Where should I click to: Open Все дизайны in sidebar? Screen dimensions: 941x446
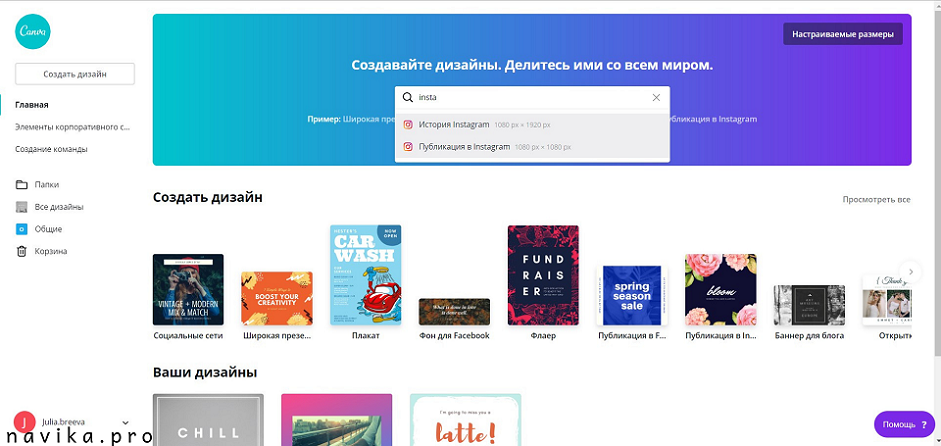tap(58, 207)
